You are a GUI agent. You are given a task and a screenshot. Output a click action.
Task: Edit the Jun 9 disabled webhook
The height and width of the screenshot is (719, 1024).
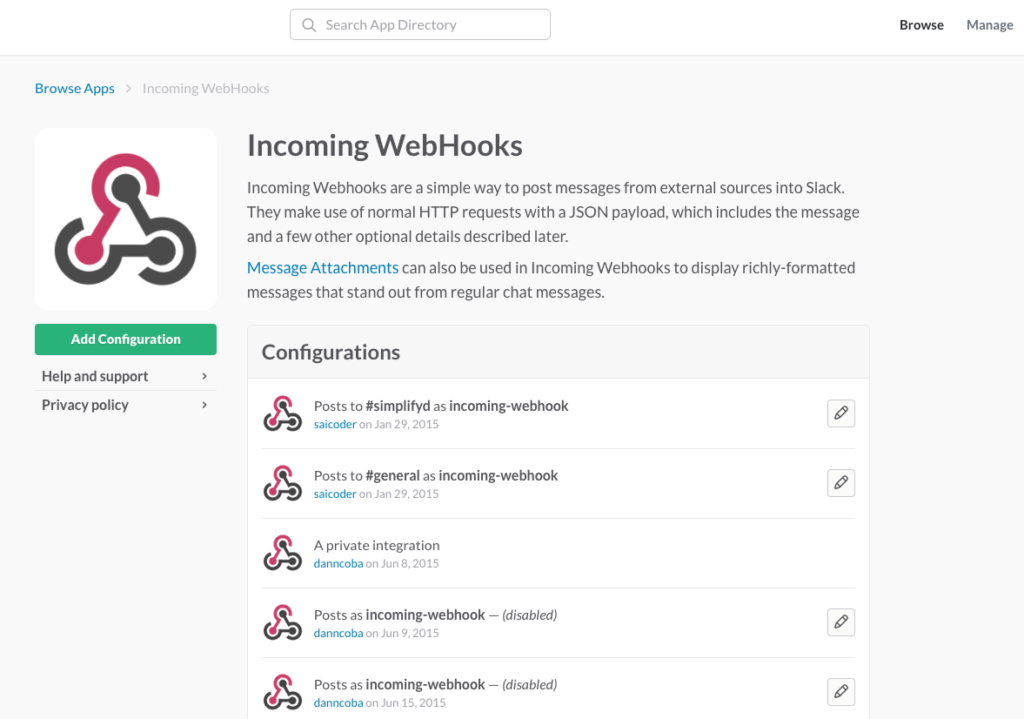point(840,622)
